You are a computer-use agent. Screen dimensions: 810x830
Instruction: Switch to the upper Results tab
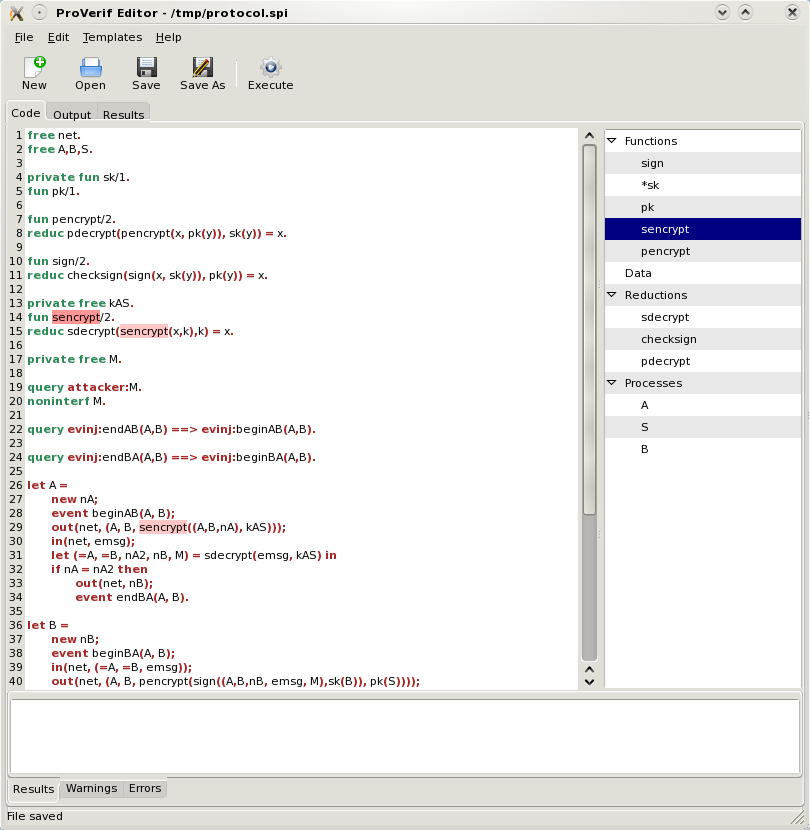(x=123, y=115)
